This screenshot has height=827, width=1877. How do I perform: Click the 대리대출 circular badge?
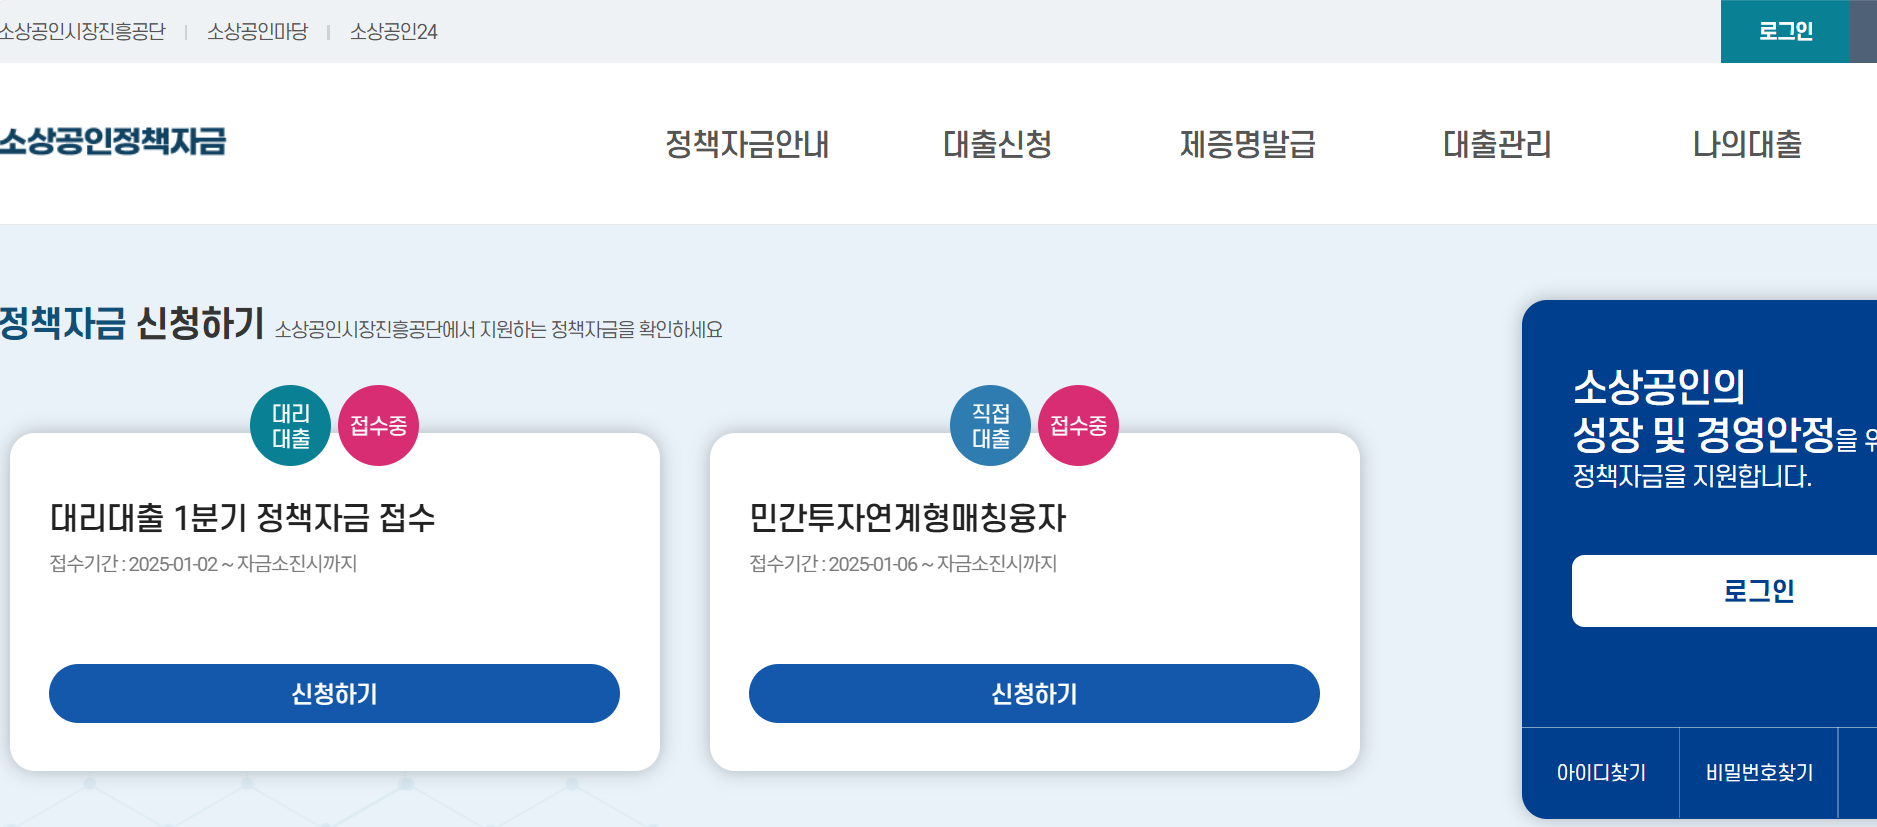click(x=289, y=425)
